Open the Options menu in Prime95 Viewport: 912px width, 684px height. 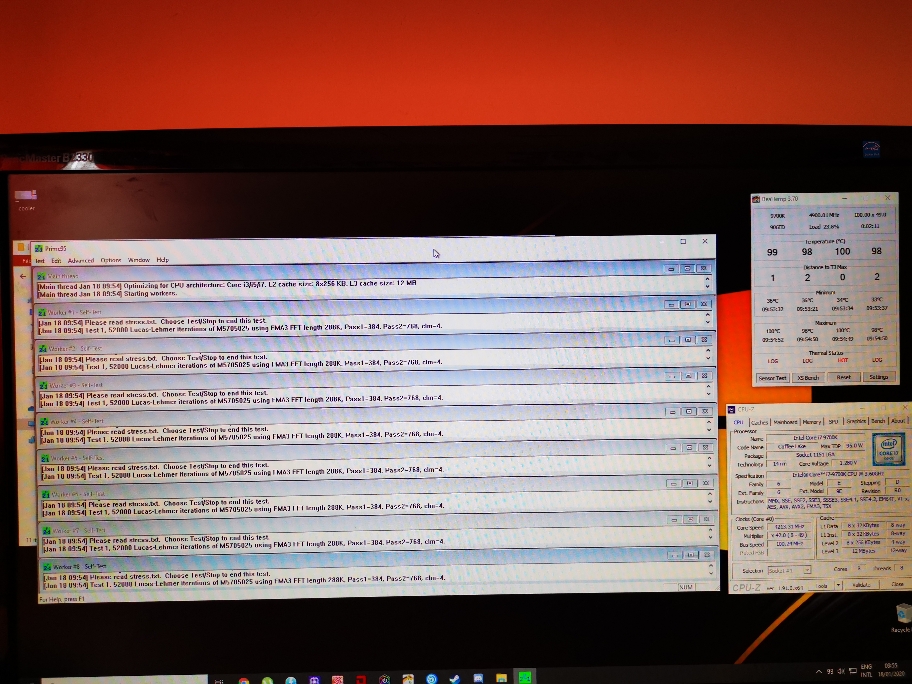111,260
